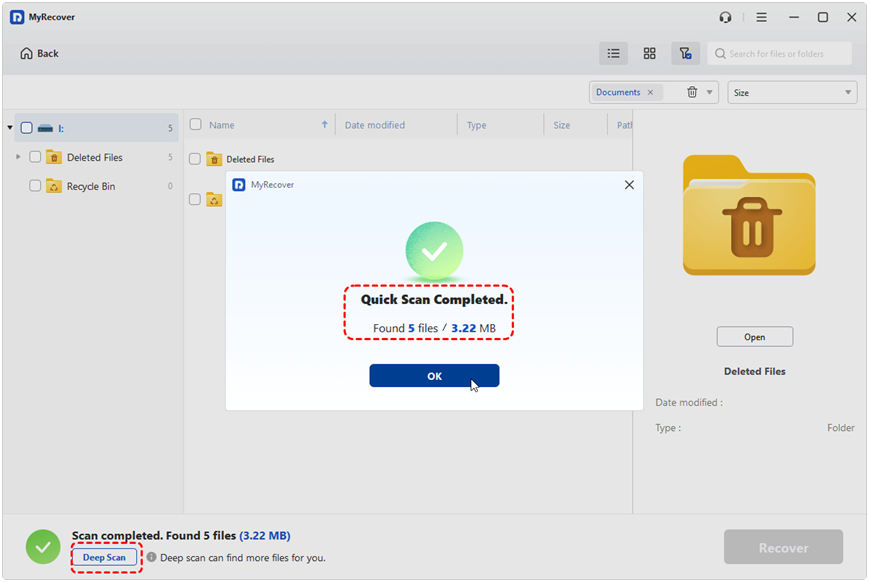Click the Deleted Files folder icon in the tree
Screen dimensions: 869x582
pos(54,157)
